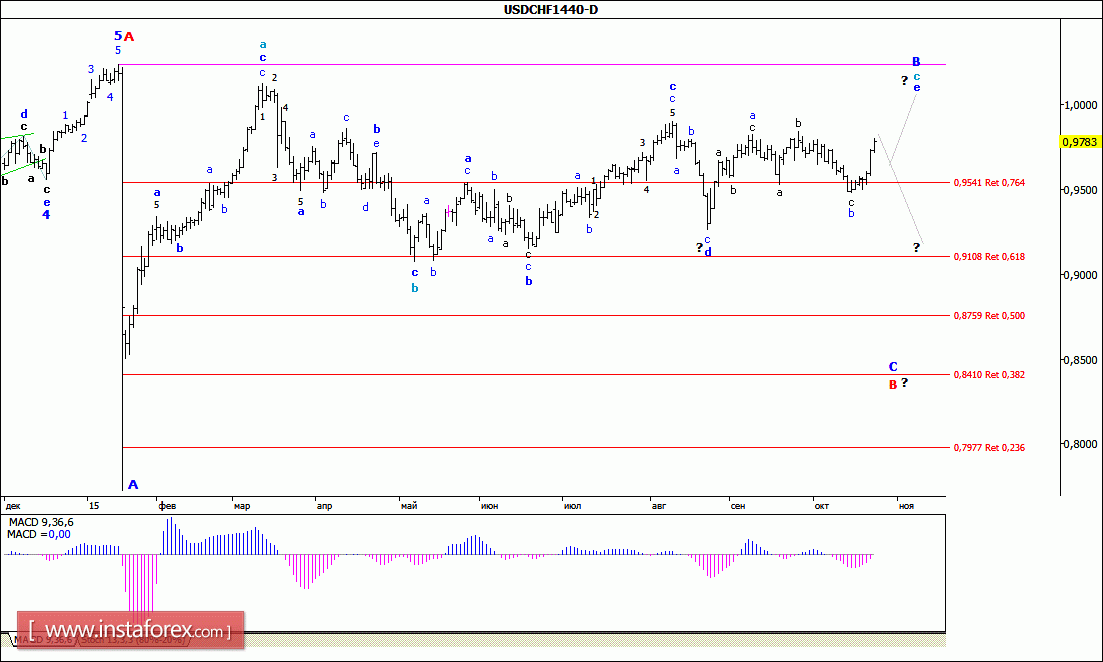Click the MACD =0,00 value readout
Image resolution: width=1103 pixels, height=662 pixels.
pos(38,535)
